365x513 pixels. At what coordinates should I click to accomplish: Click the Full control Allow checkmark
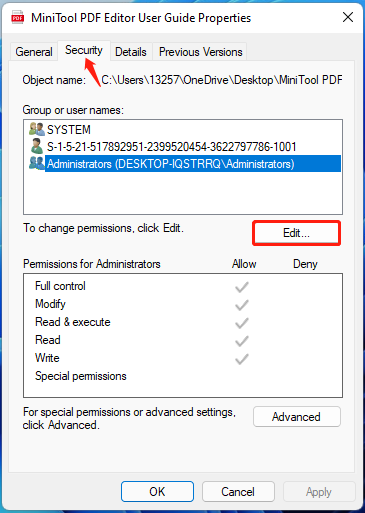click(242, 287)
